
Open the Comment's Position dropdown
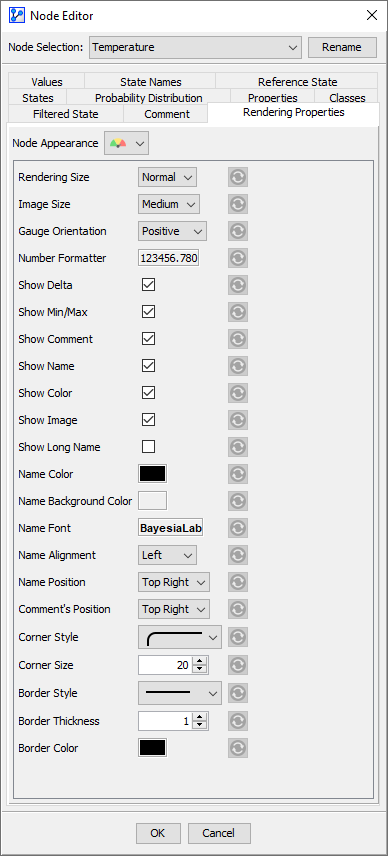(x=174, y=609)
